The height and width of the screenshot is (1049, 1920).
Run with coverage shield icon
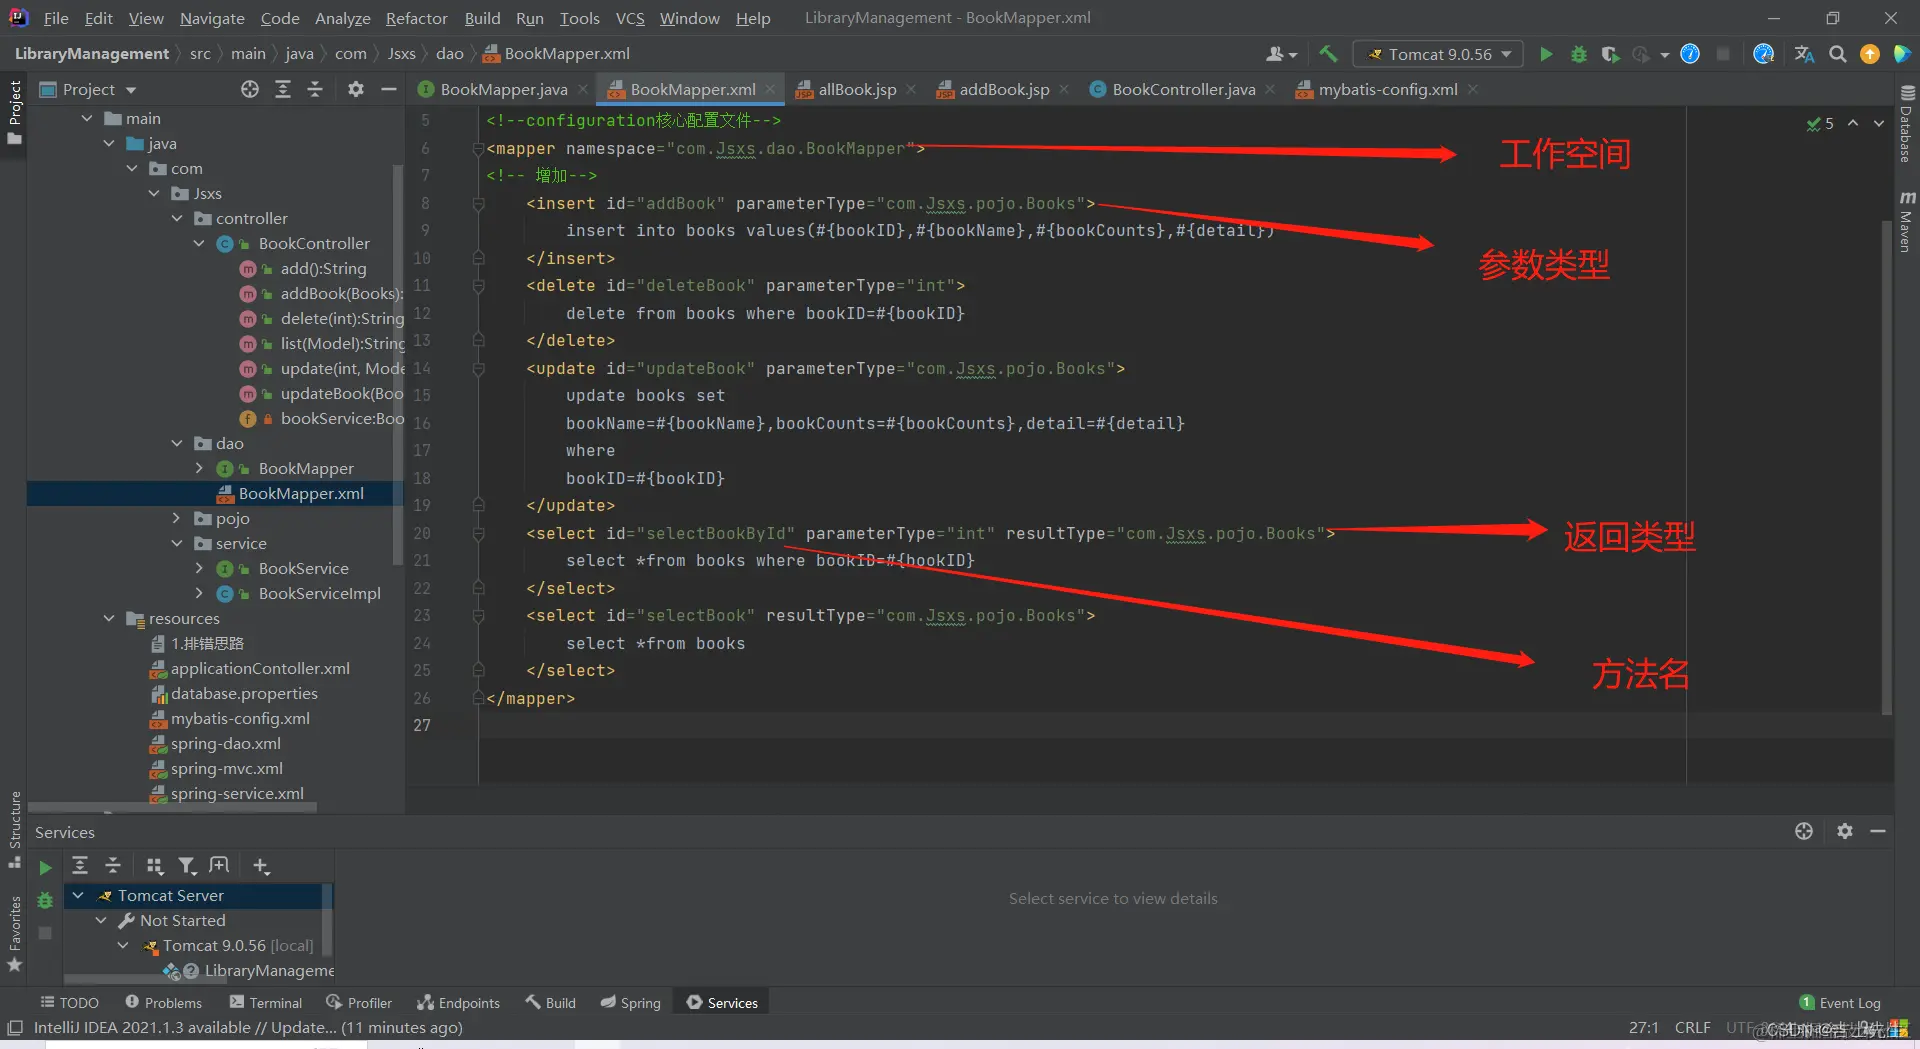[x=1610, y=54]
